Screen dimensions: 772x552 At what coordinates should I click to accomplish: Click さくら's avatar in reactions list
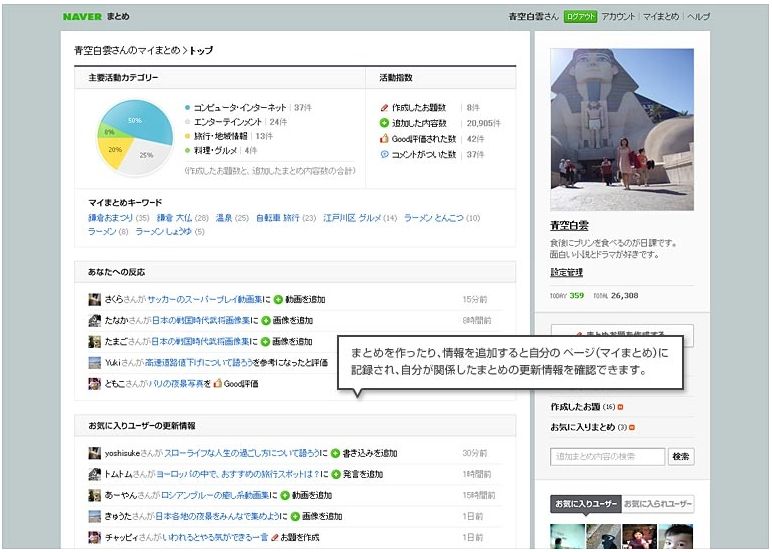[95, 299]
